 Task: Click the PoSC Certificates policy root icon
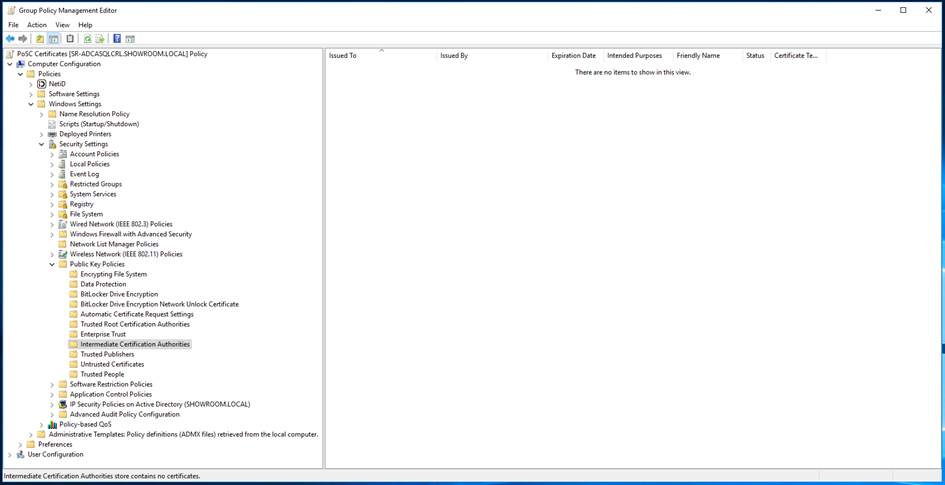pyautogui.click(x=10, y=54)
